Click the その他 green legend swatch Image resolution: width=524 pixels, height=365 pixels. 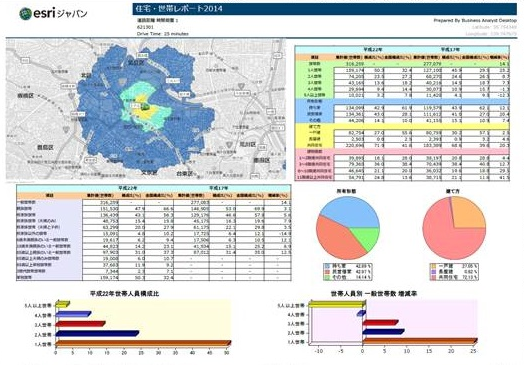pyautogui.click(x=327, y=278)
